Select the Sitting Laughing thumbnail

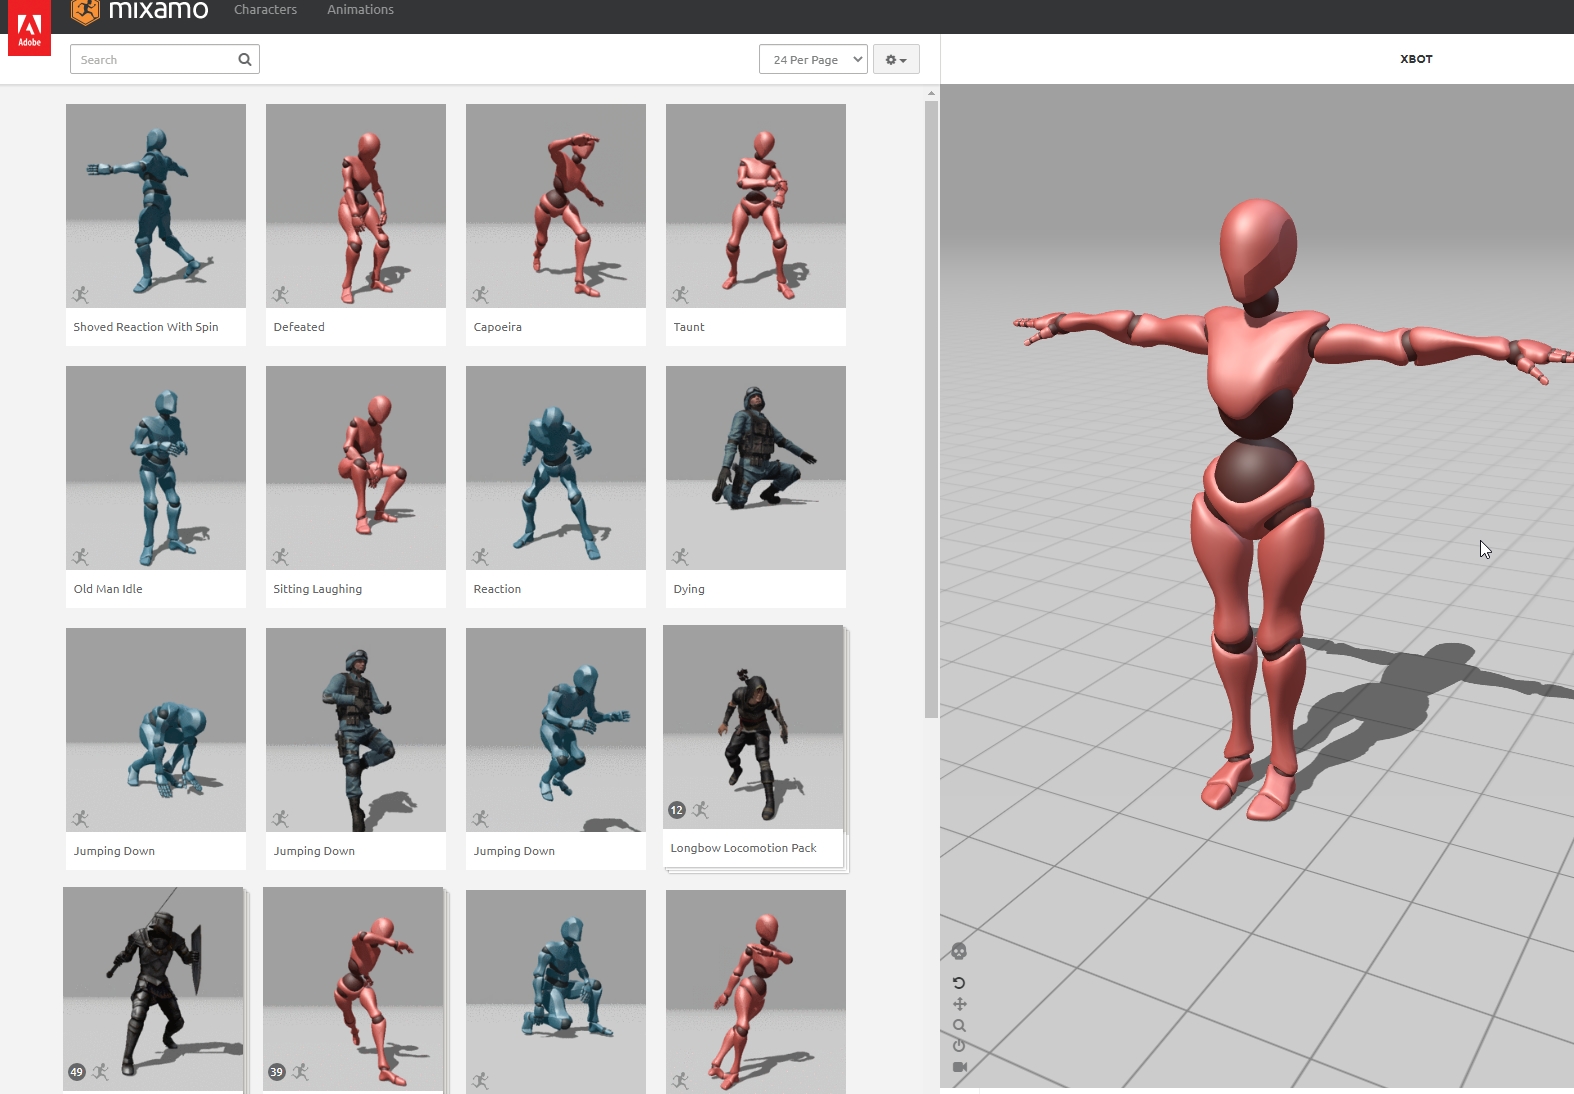point(356,468)
